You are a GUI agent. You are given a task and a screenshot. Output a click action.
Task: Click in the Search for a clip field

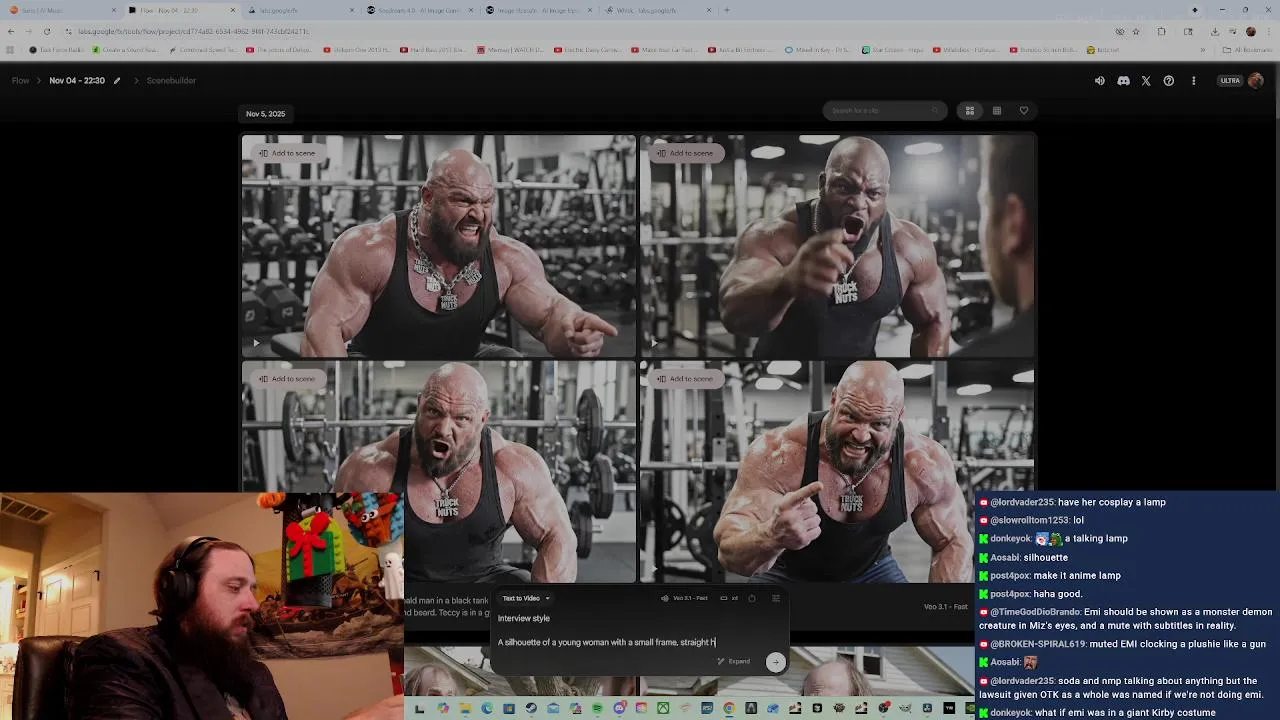tap(884, 110)
